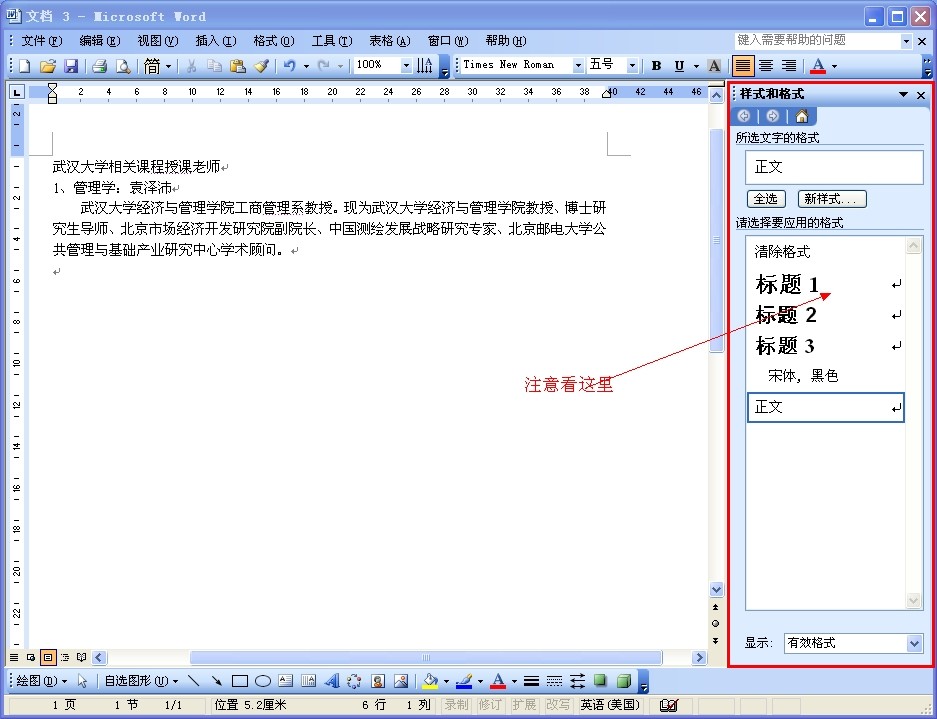
Task: Open the 文件 menu
Action: click(x=42, y=41)
